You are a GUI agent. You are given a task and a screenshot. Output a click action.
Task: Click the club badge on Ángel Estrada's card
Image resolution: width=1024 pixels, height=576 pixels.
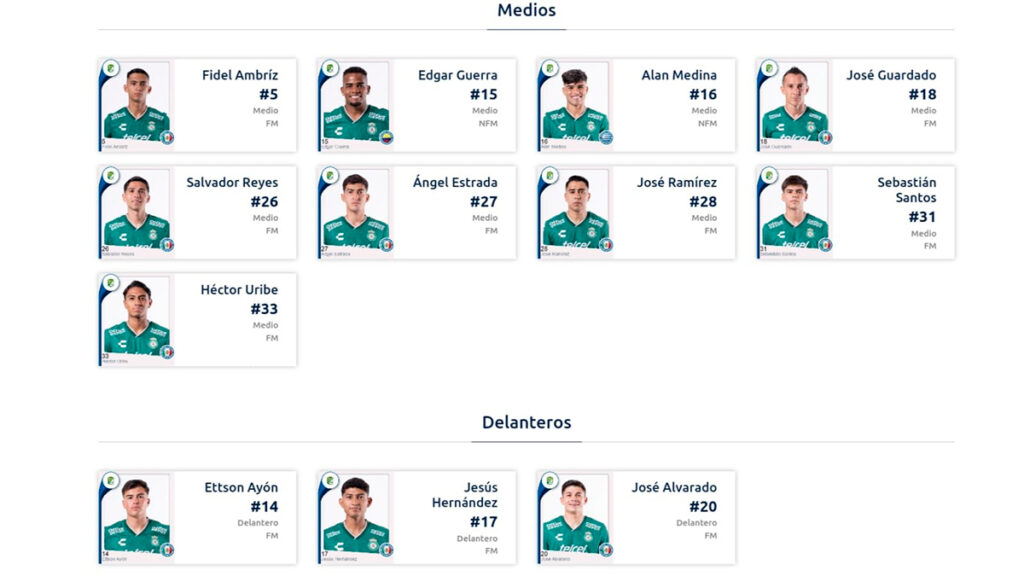point(330,176)
